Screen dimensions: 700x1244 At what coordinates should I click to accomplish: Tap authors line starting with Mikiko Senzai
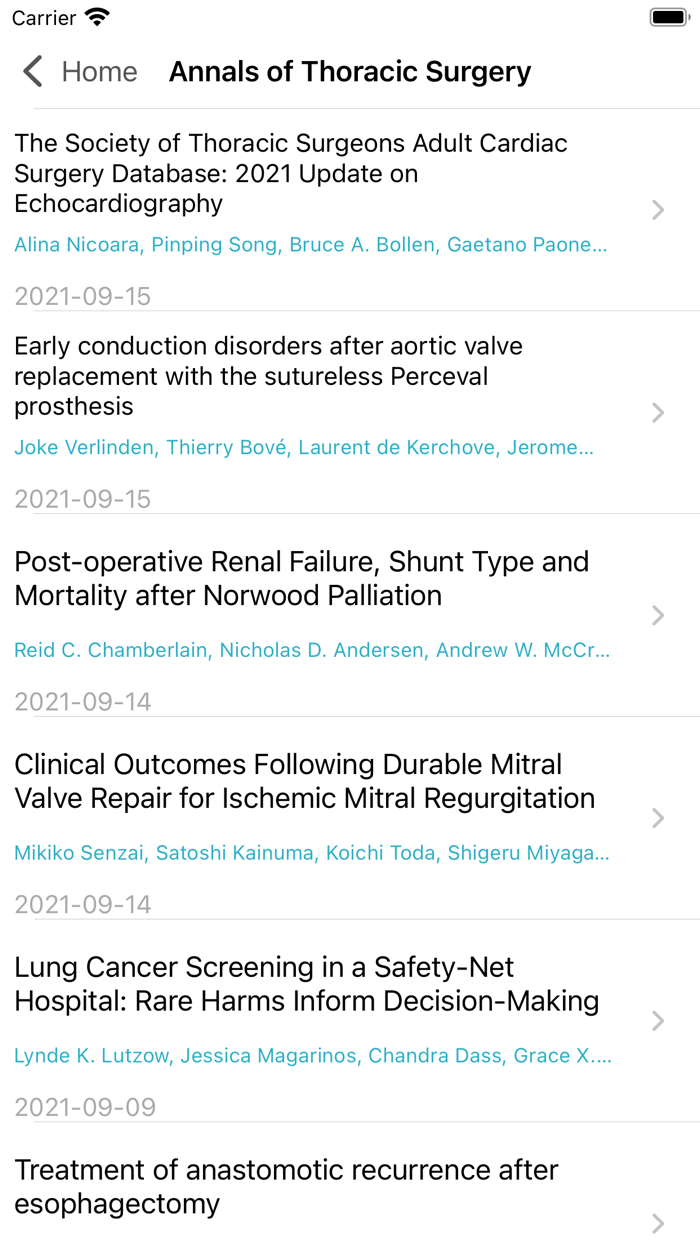(312, 853)
